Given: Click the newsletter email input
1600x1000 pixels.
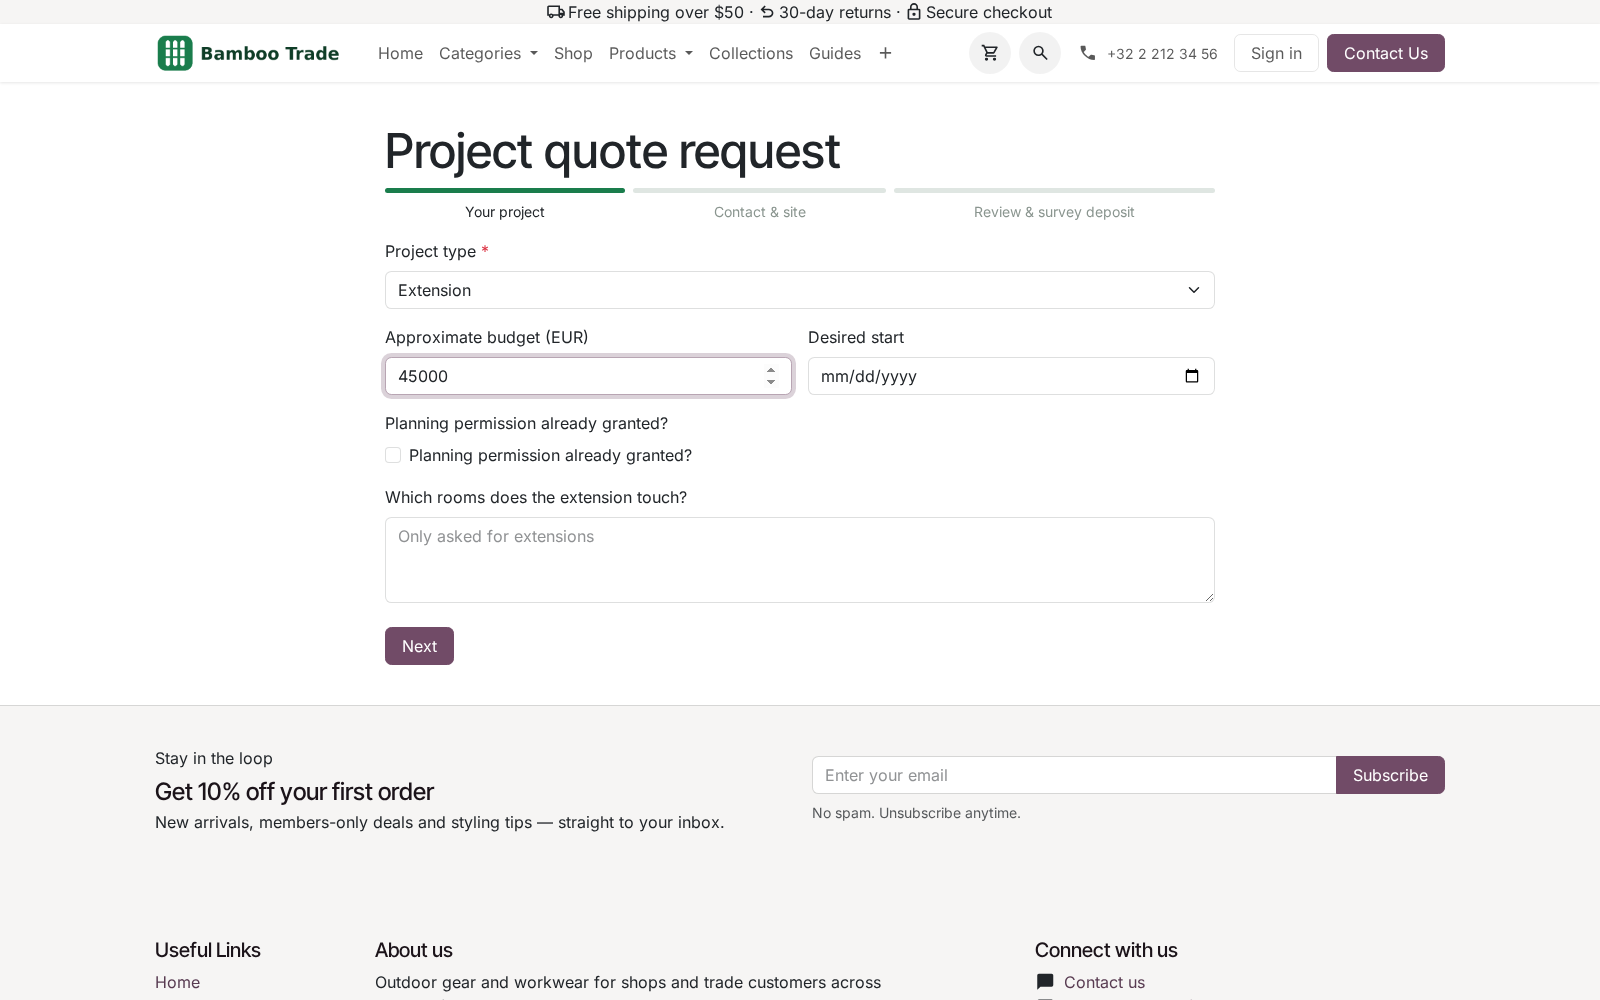Looking at the screenshot, I should pos(1074,775).
